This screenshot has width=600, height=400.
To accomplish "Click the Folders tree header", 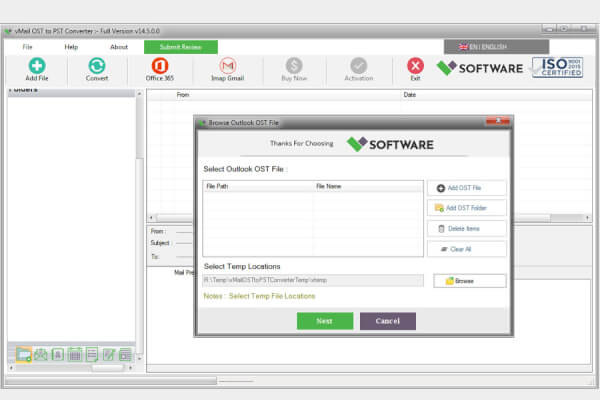I will point(71,91).
